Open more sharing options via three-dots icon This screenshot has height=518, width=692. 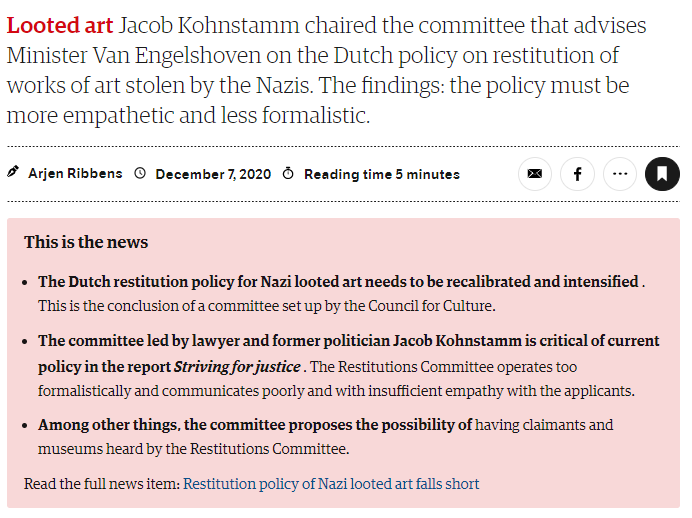coord(620,174)
